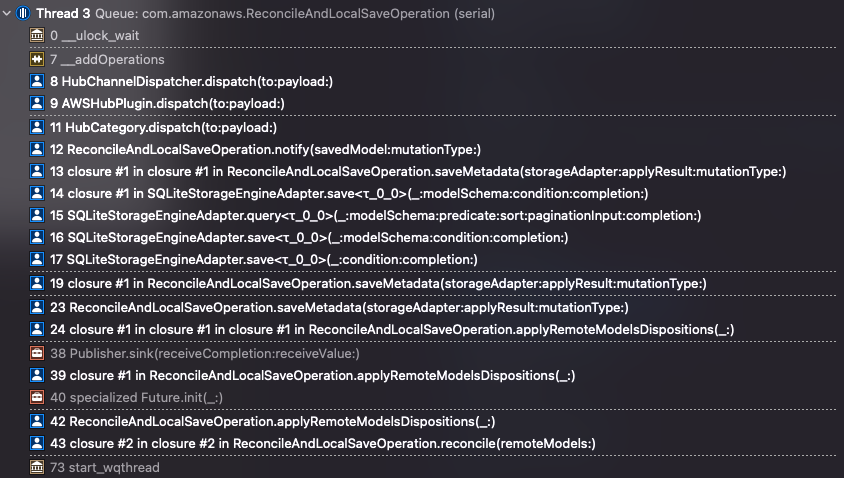Screen dimensions: 844x478
Task: Select frame 13 closure in saveMetadata
Action: pos(418,172)
